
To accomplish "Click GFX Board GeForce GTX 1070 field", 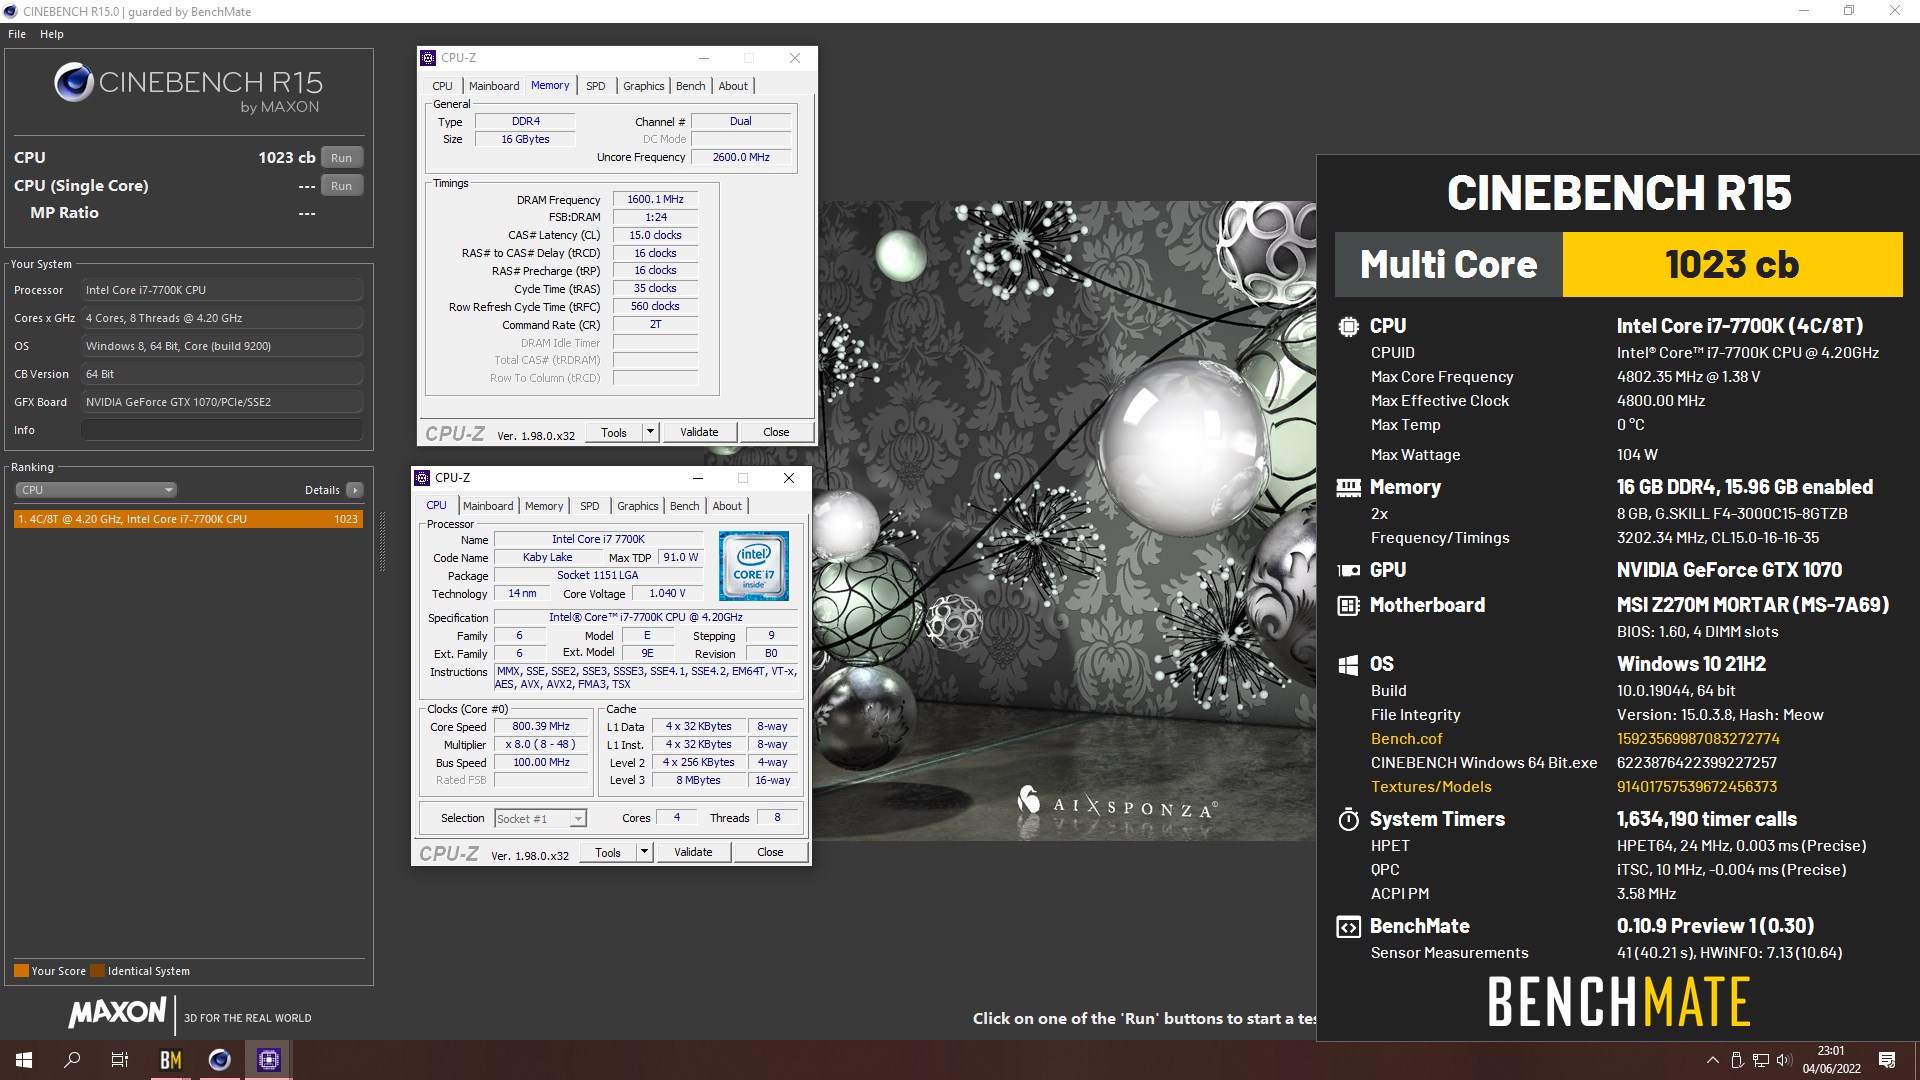I will [x=222, y=402].
